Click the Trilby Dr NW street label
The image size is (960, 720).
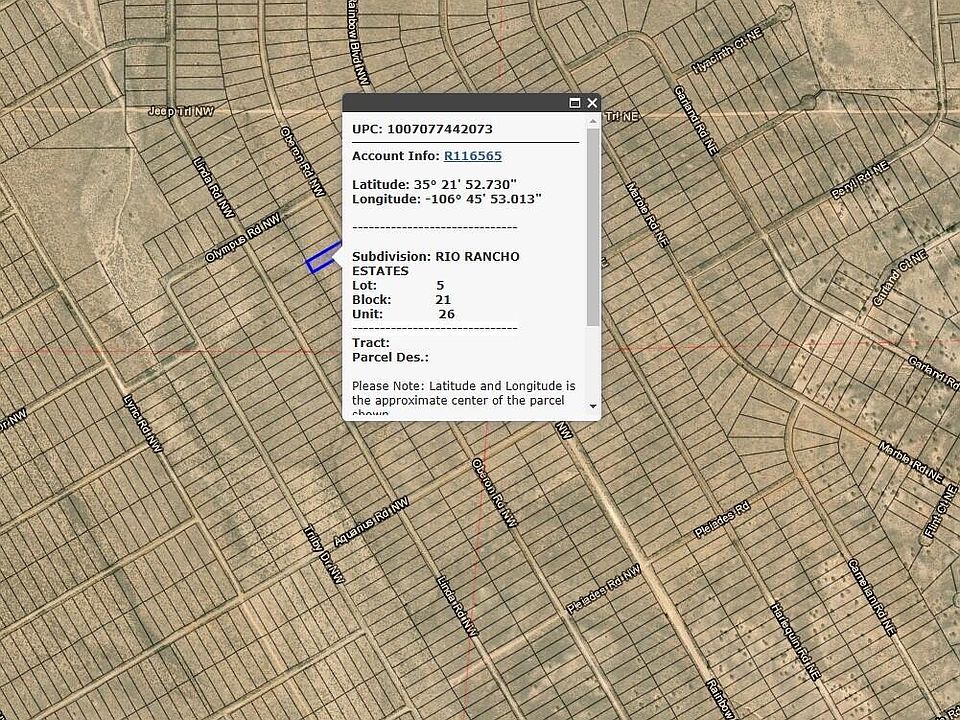pos(324,555)
